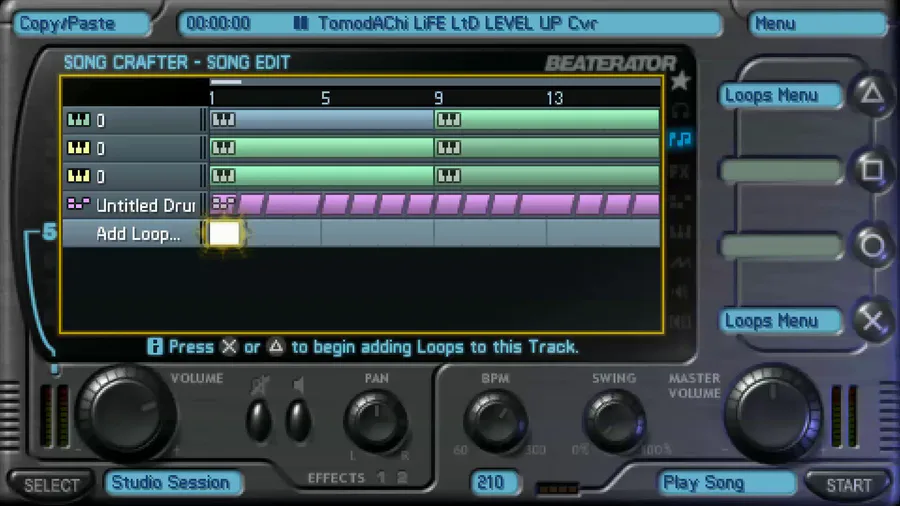
Task: Select green loop at bar 9 on first track
Action: point(546,119)
